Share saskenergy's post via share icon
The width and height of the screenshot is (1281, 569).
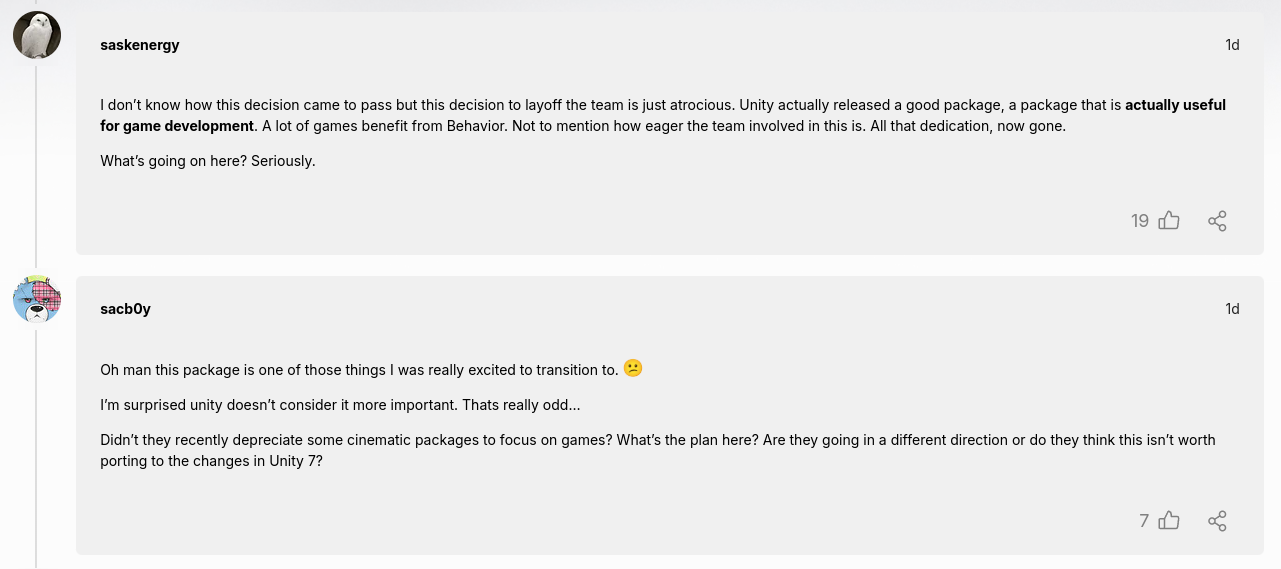[1217, 221]
